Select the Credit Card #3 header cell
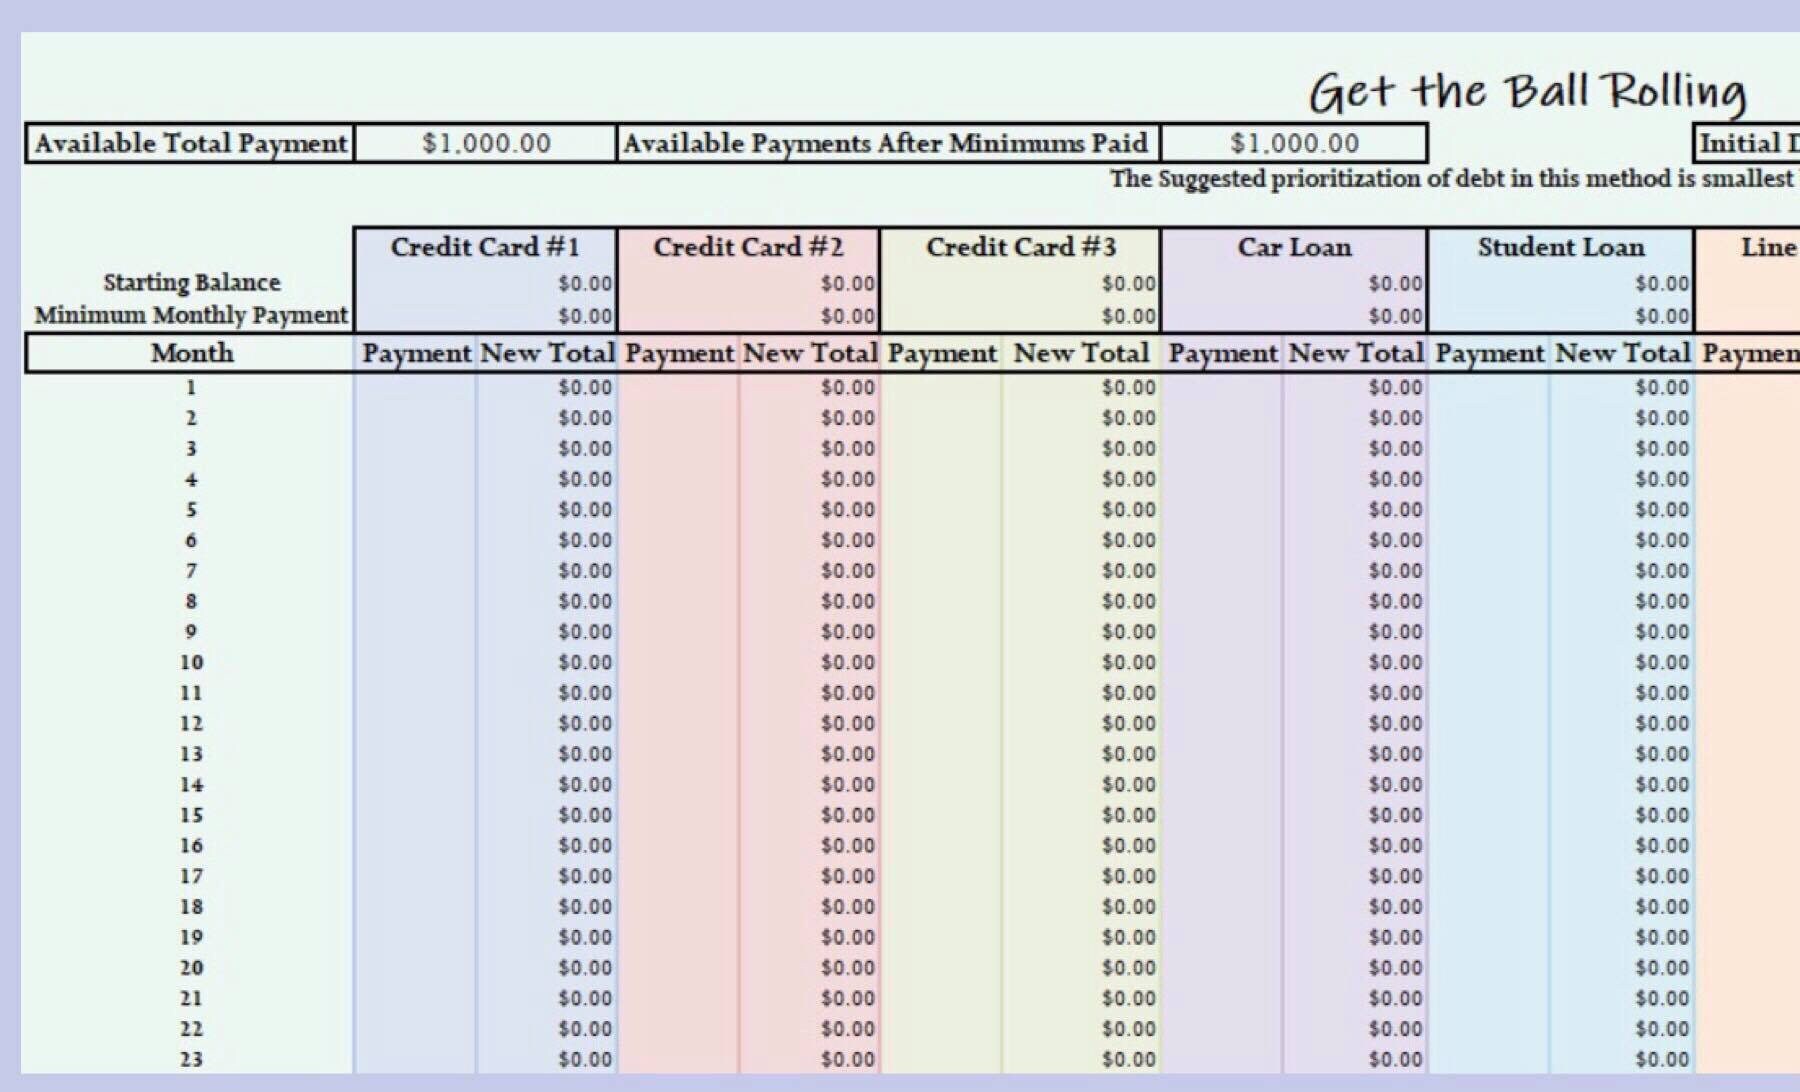The width and height of the screenshot is (1800, 1092). pos(1018,246)
